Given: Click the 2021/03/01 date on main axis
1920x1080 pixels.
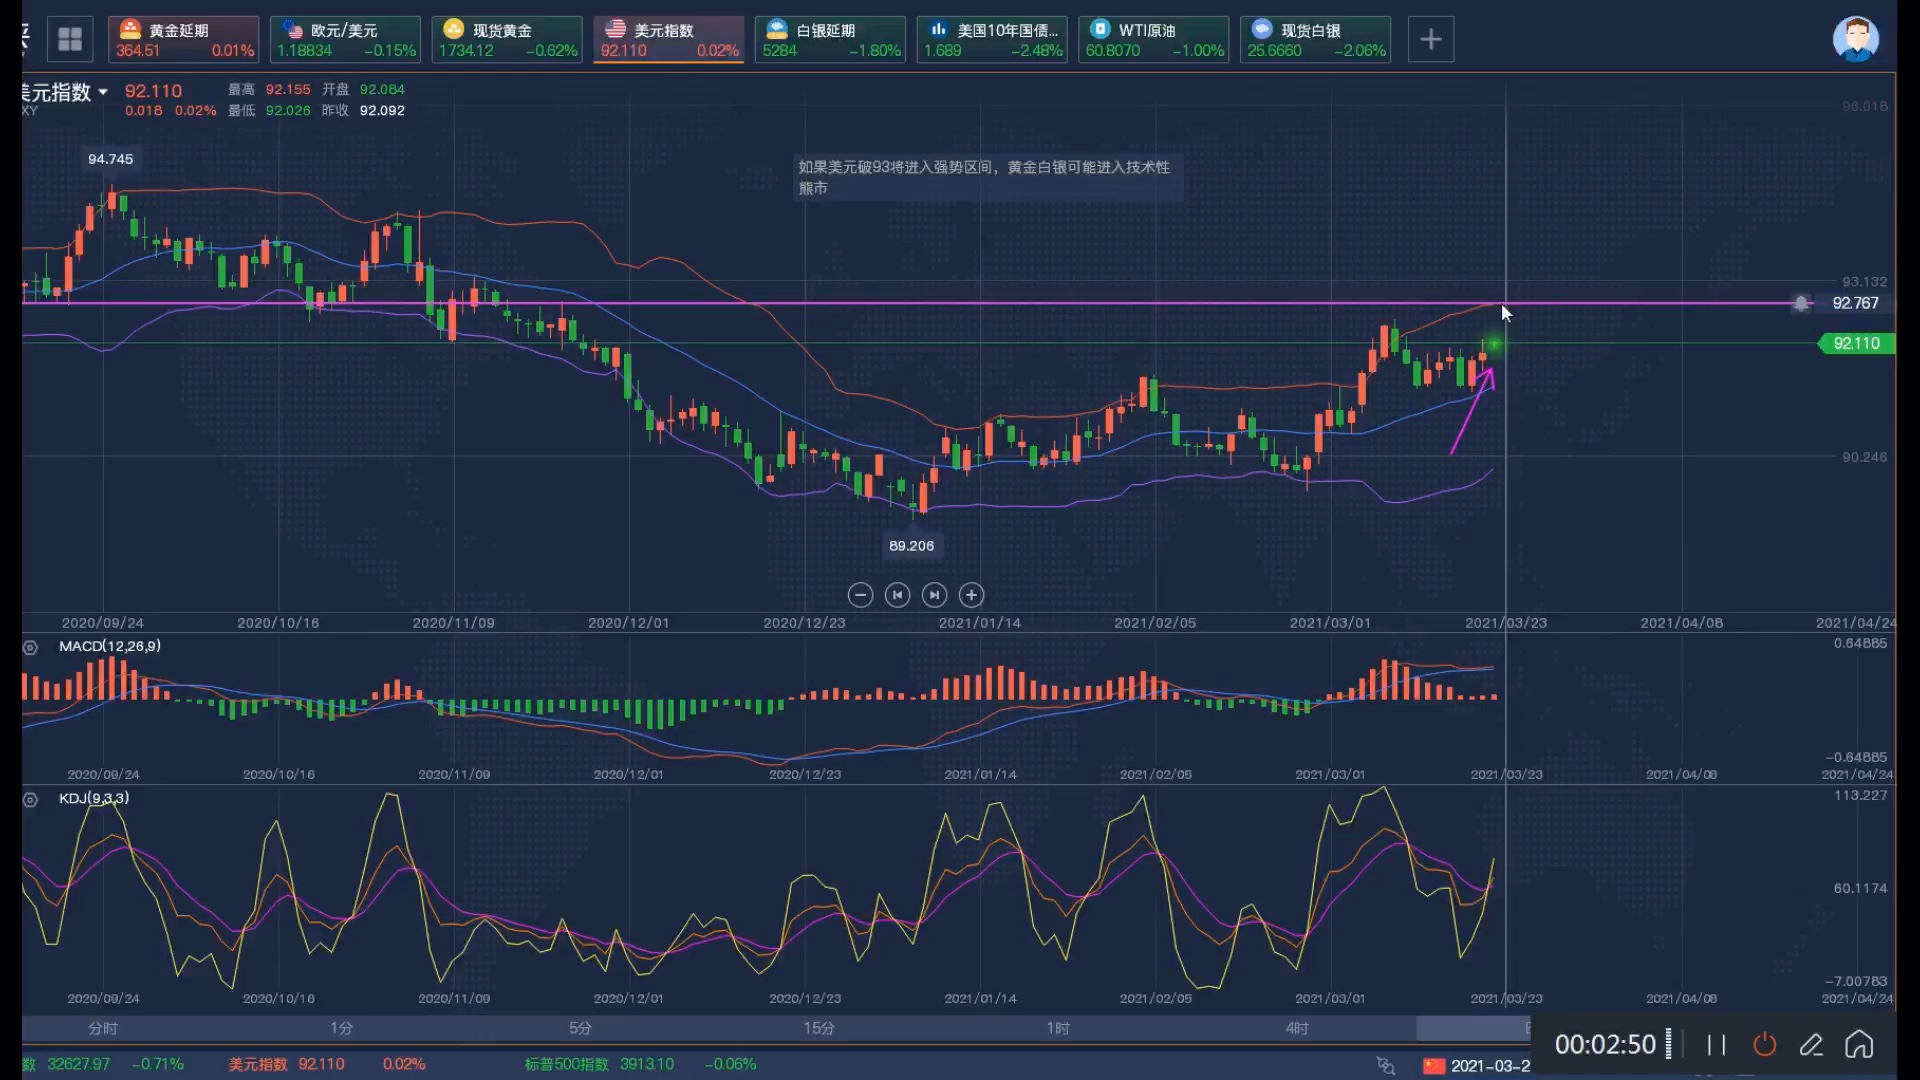Looking at the screenshot, I should click(x=1330, y=623).
